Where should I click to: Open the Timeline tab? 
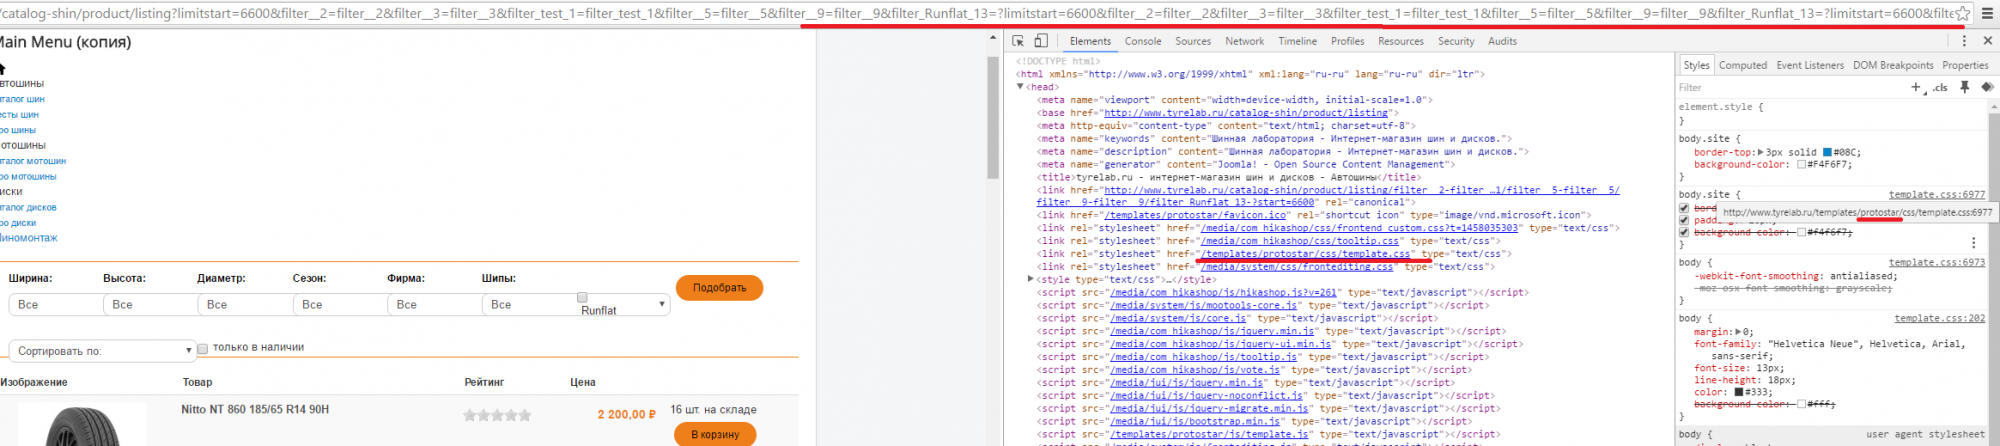[x=1297, y=41]
